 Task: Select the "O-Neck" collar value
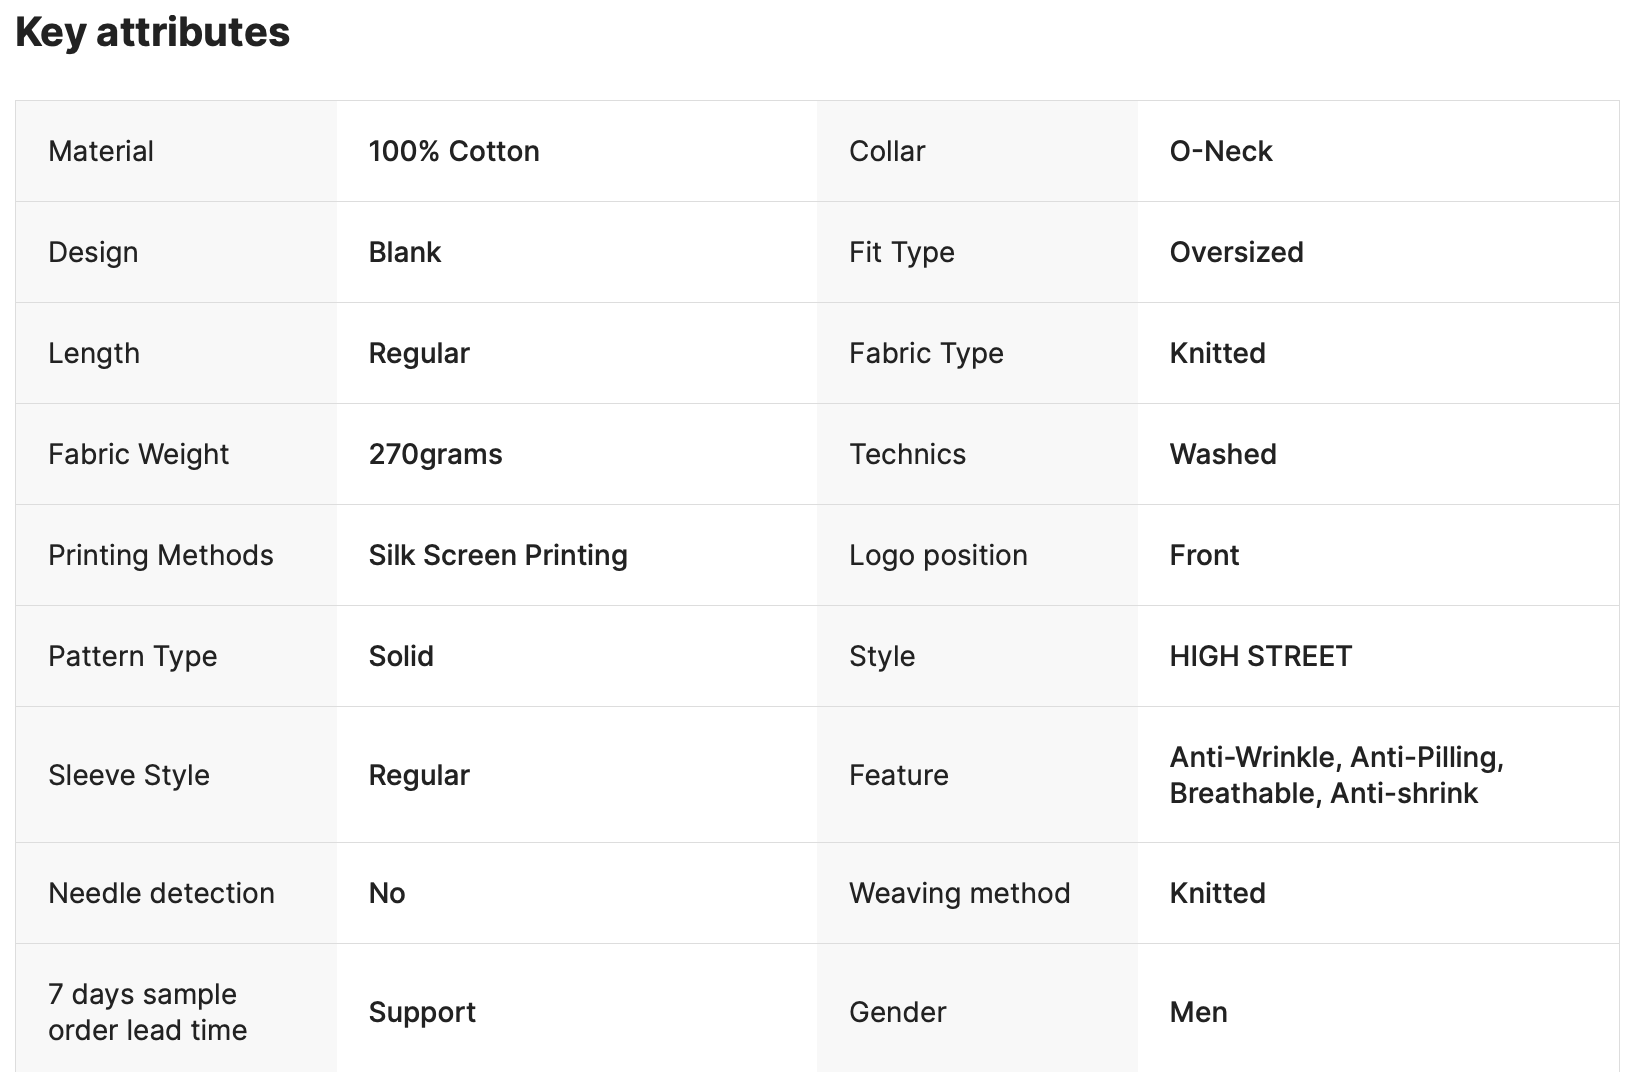pyautogui.click(x=1220, y=151)
